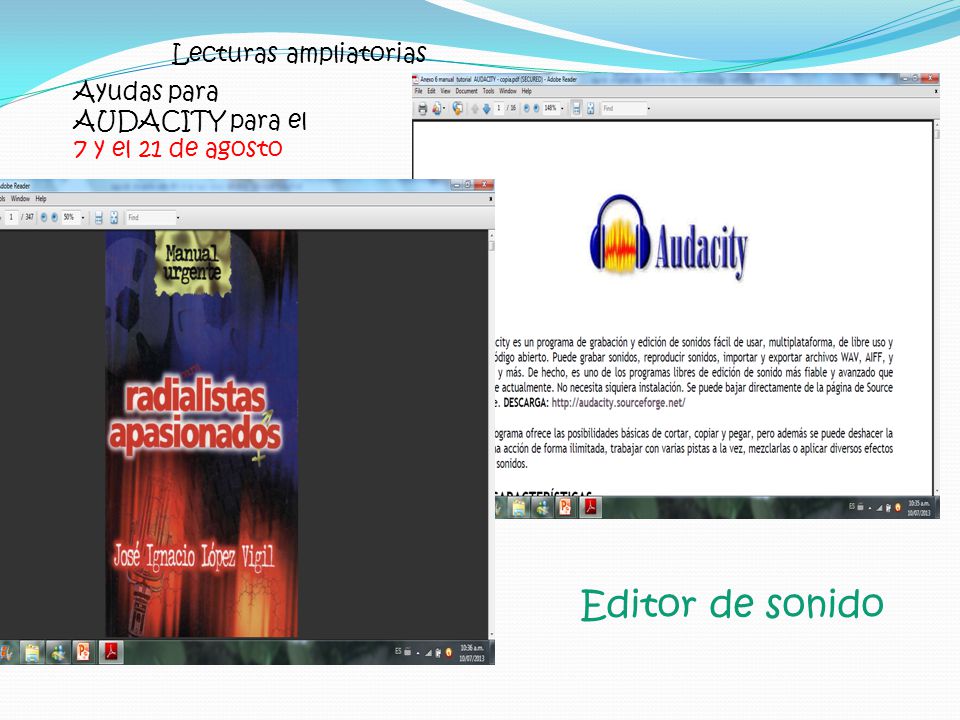Viewport: 960px width, 720px height.
Task: Click the network signal icon in the lower-left taskbar
Action: point(429,653)
